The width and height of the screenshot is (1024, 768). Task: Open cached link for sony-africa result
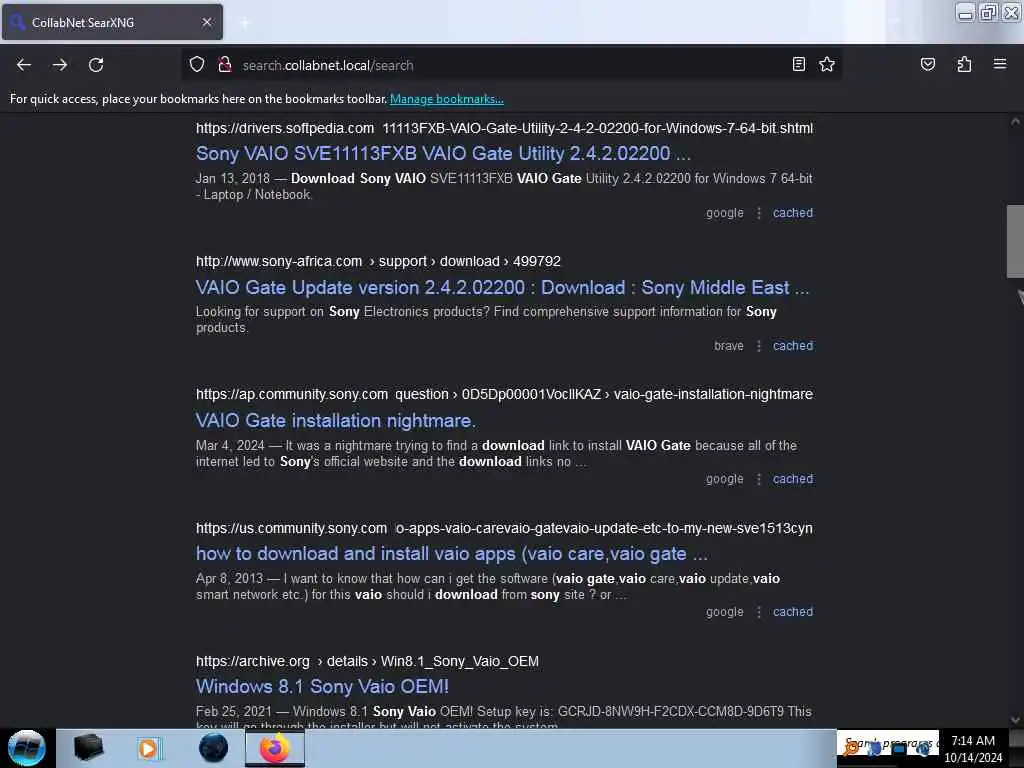coord(793,346)
